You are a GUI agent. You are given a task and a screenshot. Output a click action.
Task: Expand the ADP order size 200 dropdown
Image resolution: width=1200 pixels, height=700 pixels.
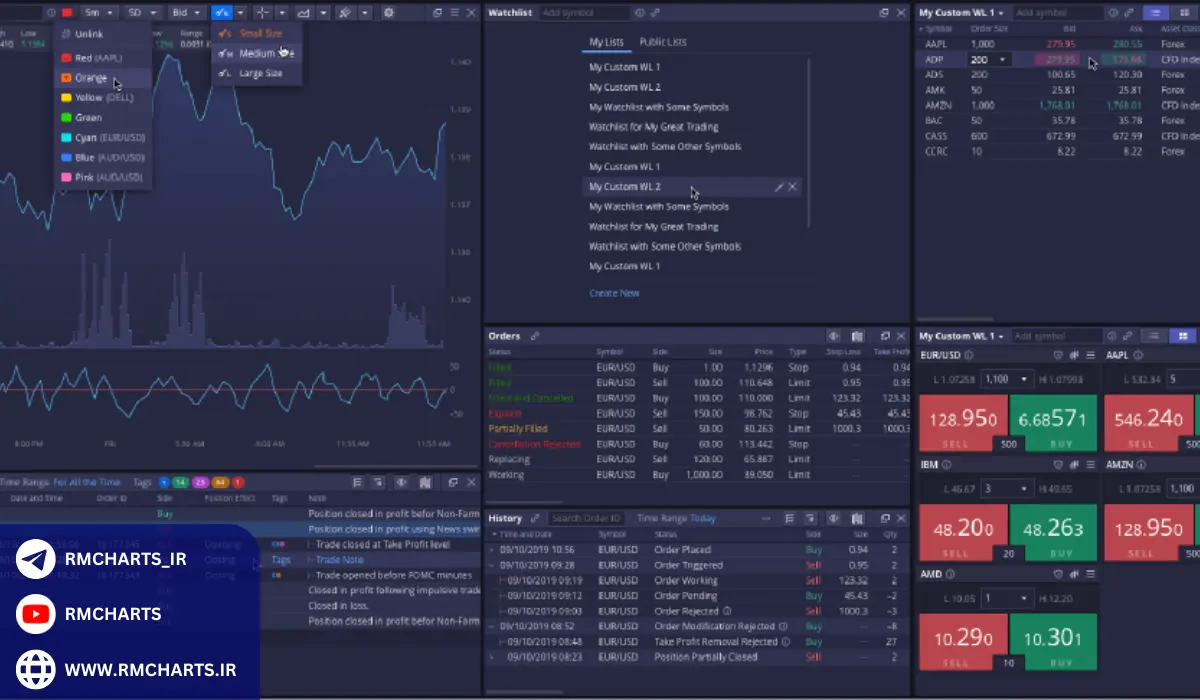1002,60
